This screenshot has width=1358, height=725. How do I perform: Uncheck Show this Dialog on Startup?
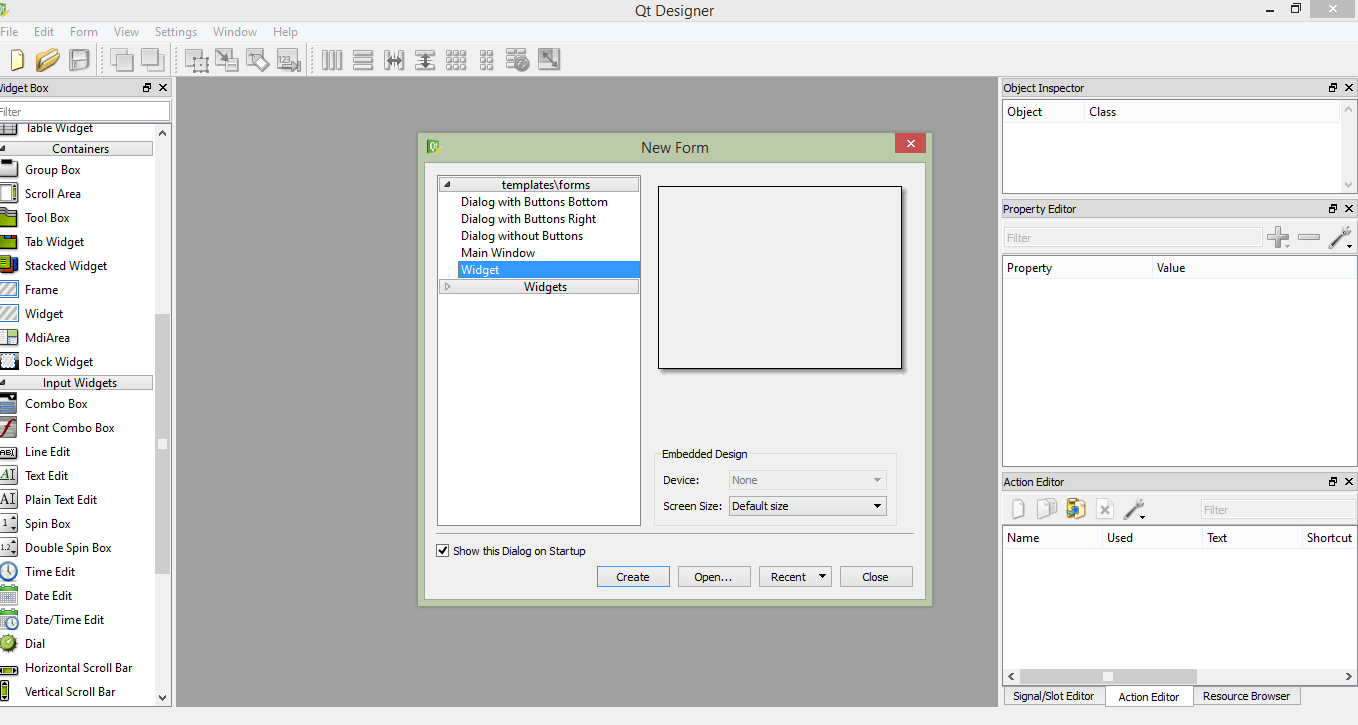coord(442,550)
